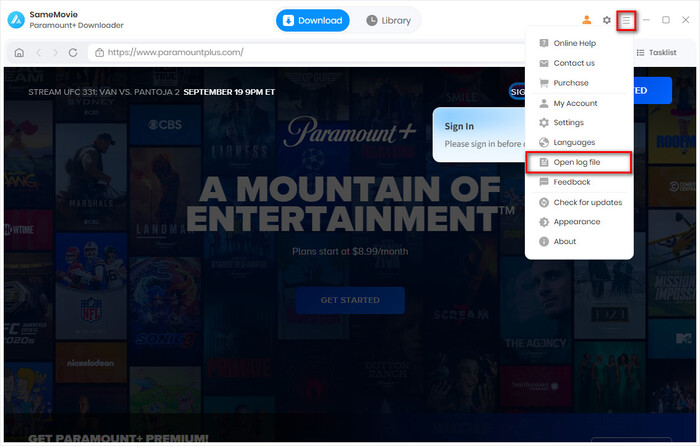Screen dimensions: 700x446
Task: Click the Marshals poster thumbnail
Action: (91, 175)
